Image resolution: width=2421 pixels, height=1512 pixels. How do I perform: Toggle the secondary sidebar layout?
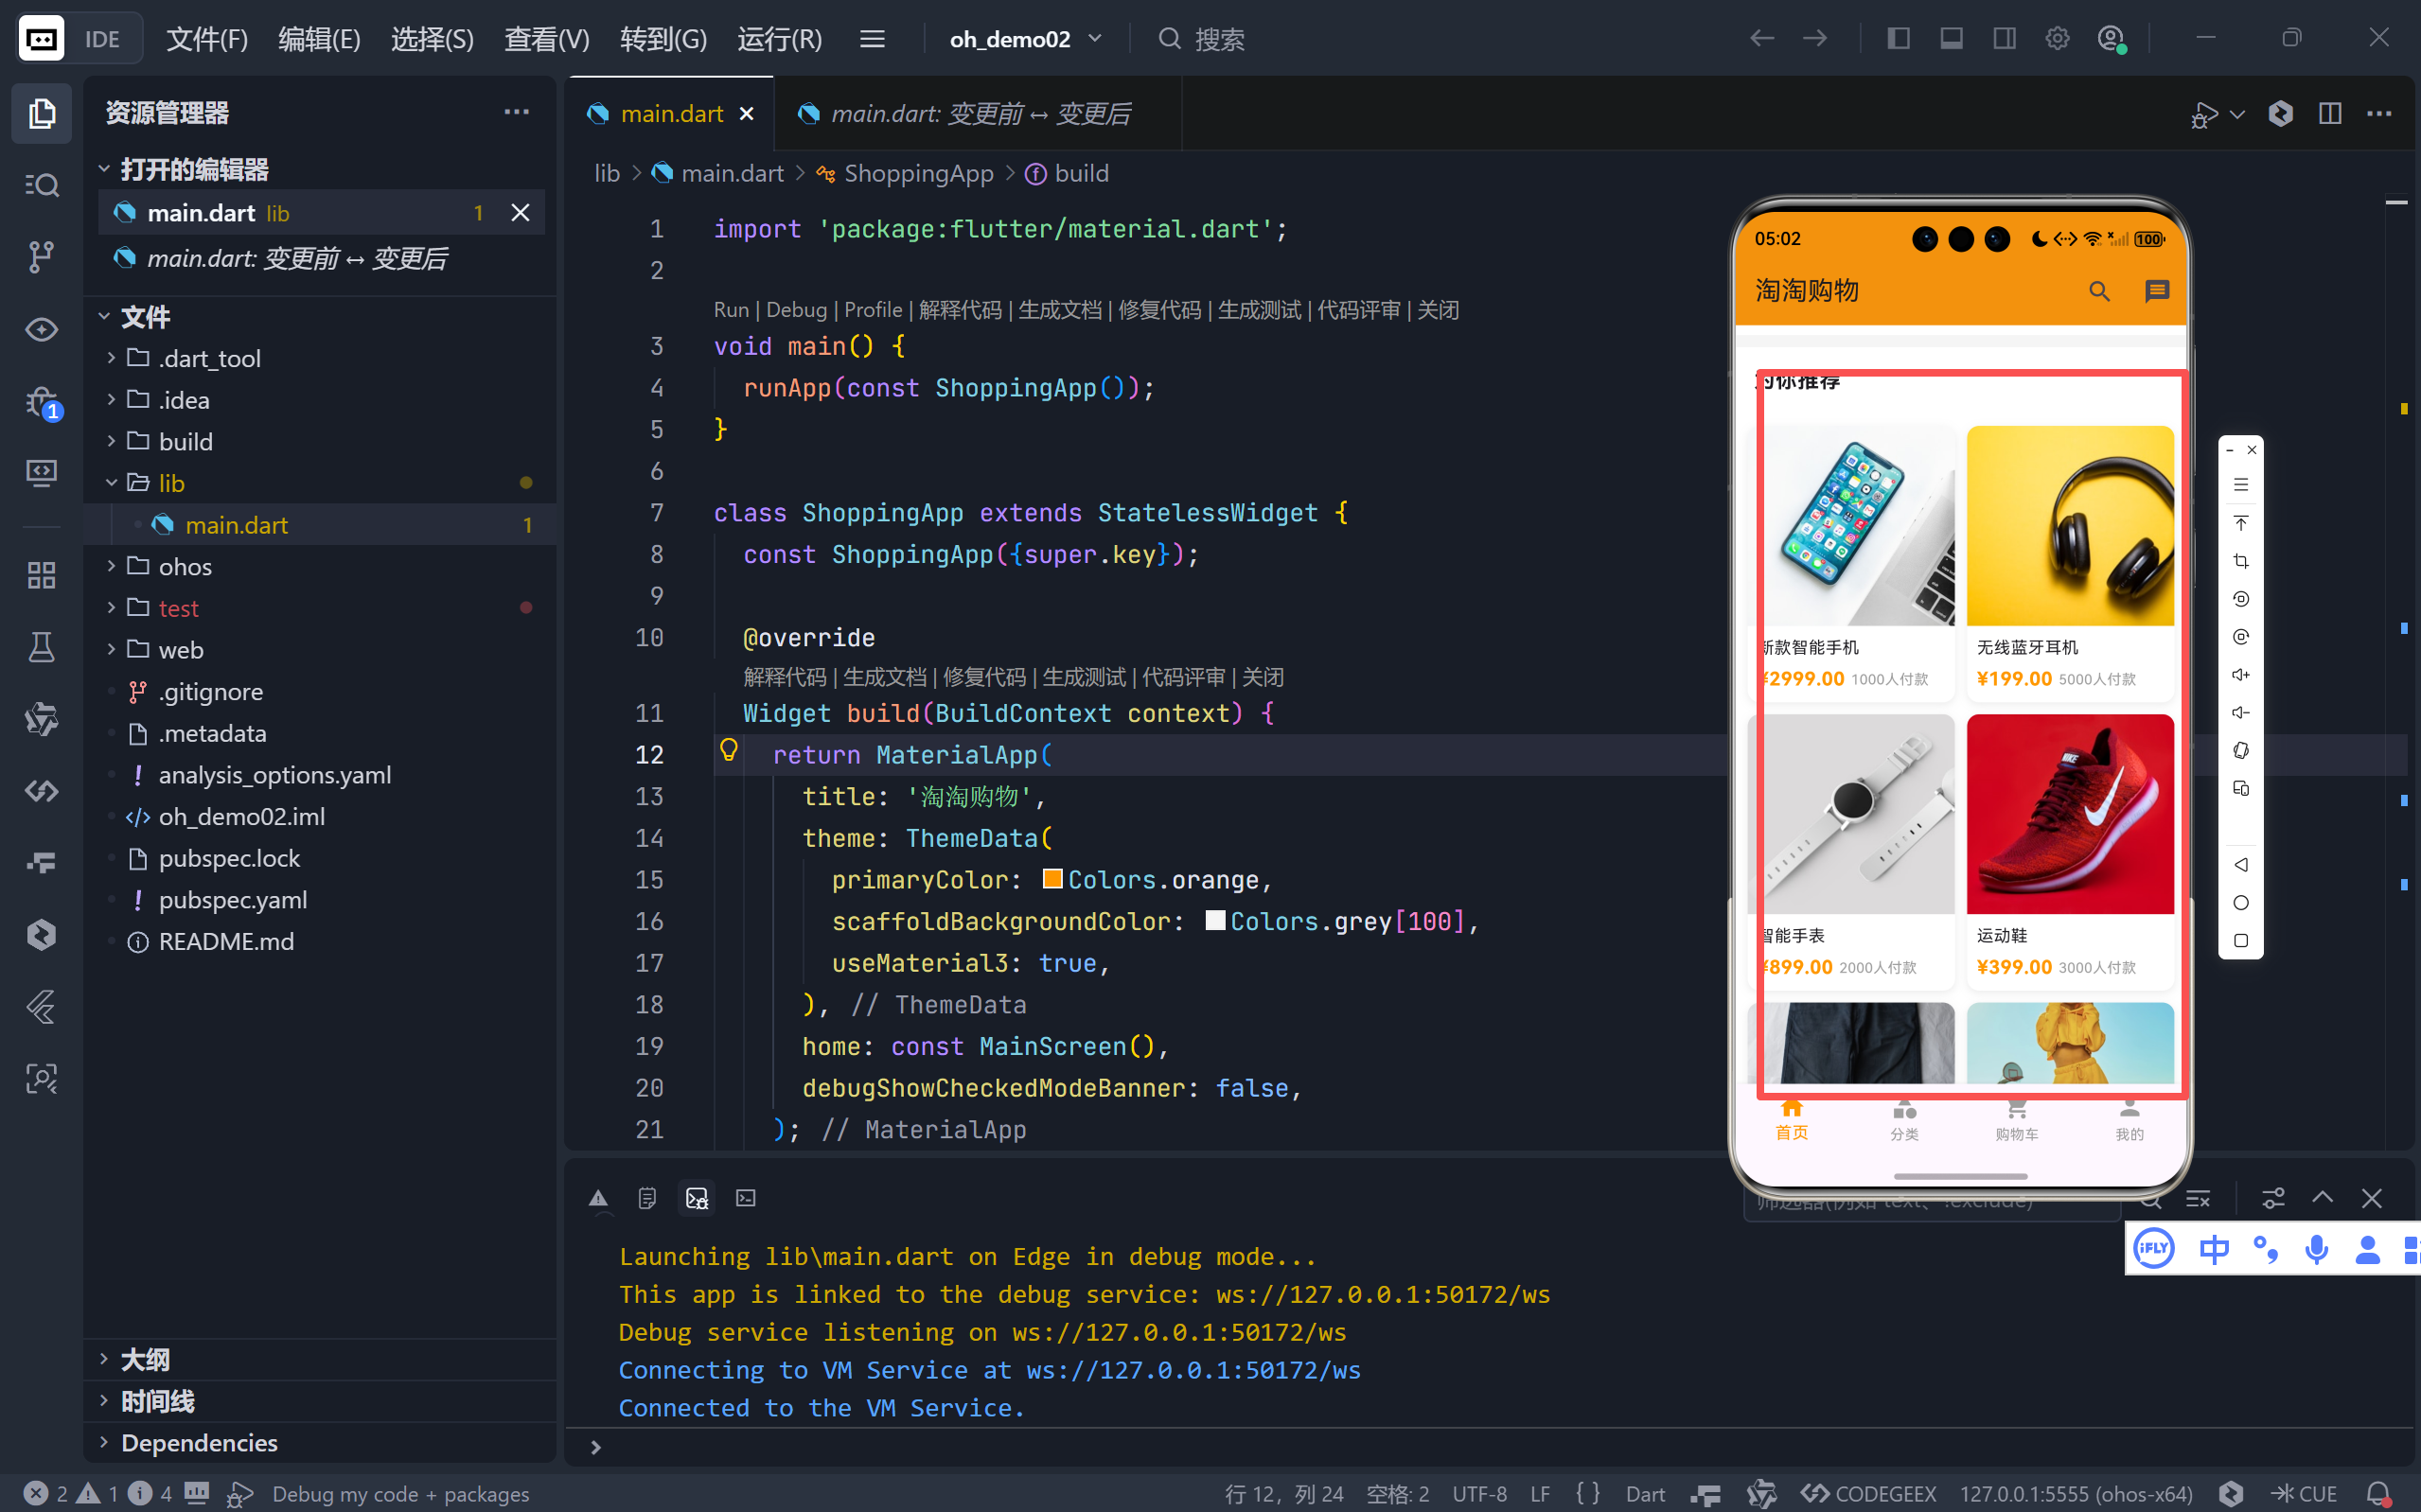[x=2004, y=38]
